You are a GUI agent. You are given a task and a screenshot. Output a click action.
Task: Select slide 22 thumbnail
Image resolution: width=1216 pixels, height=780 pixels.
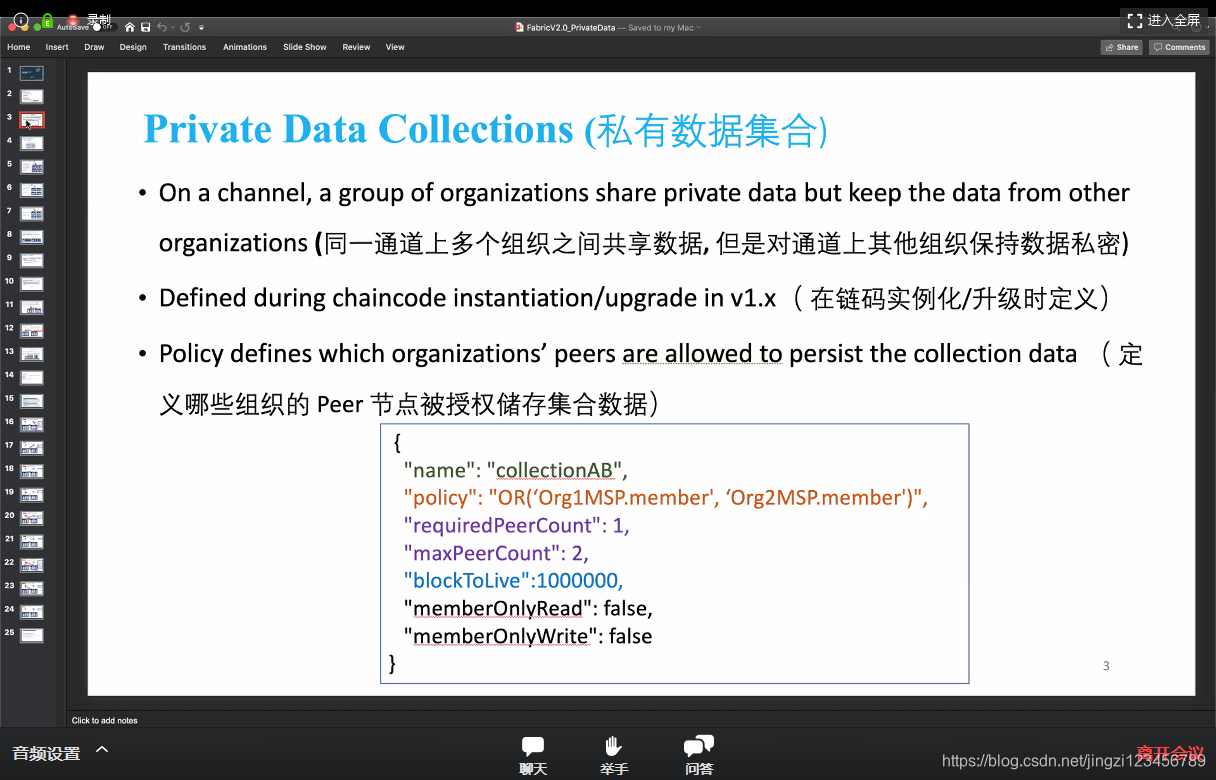pos(32,565)
